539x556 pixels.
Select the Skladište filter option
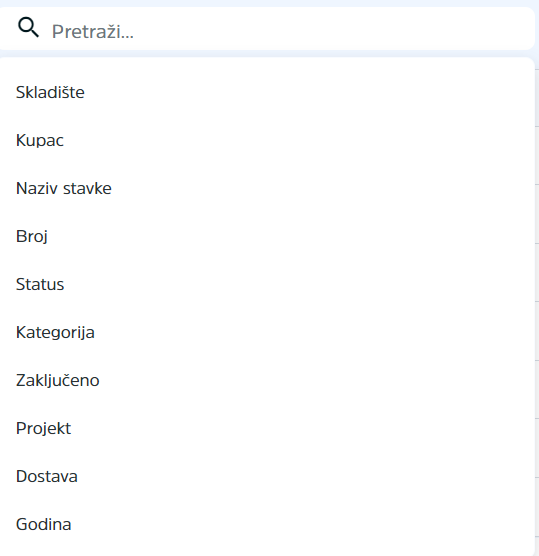click(x=267, y=93)
